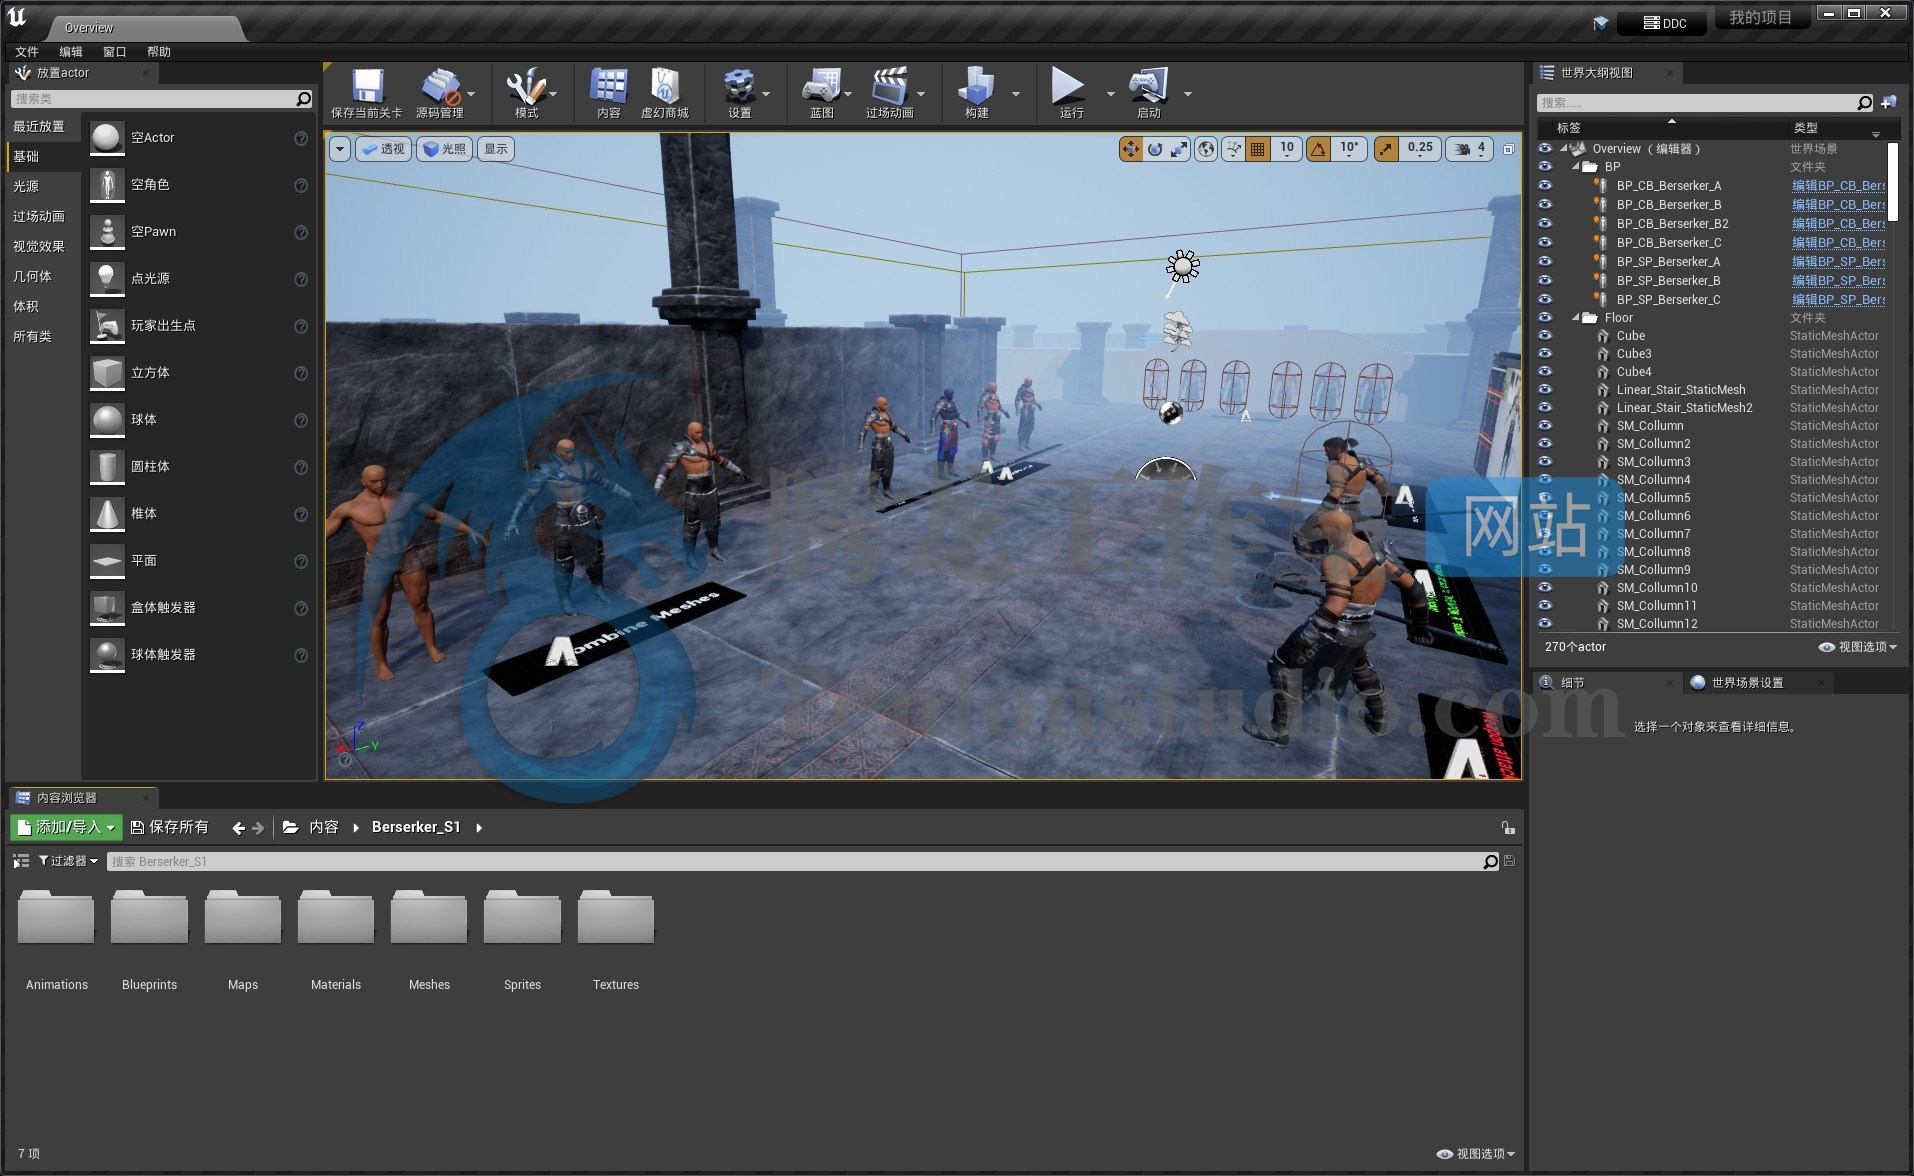Select the scale gizmo tool in viewport

point(1180,149)
